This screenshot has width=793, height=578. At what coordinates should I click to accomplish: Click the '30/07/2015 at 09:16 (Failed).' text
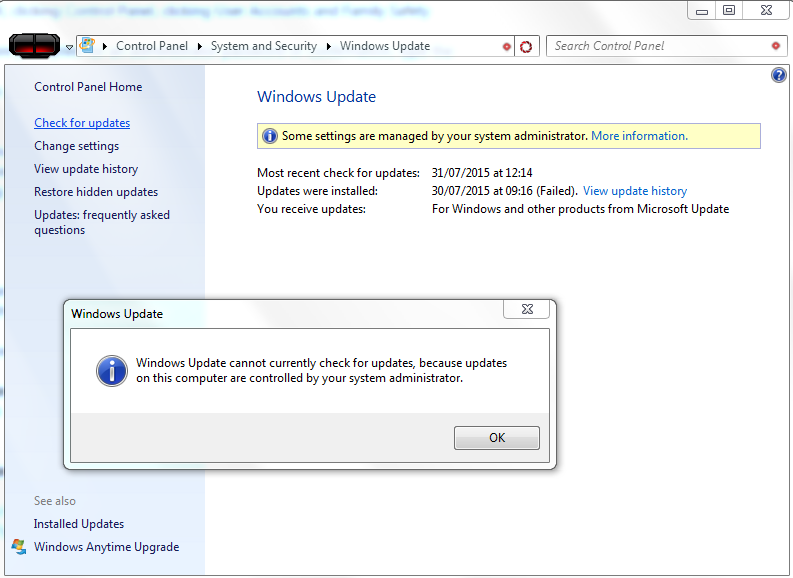(505, 191)
